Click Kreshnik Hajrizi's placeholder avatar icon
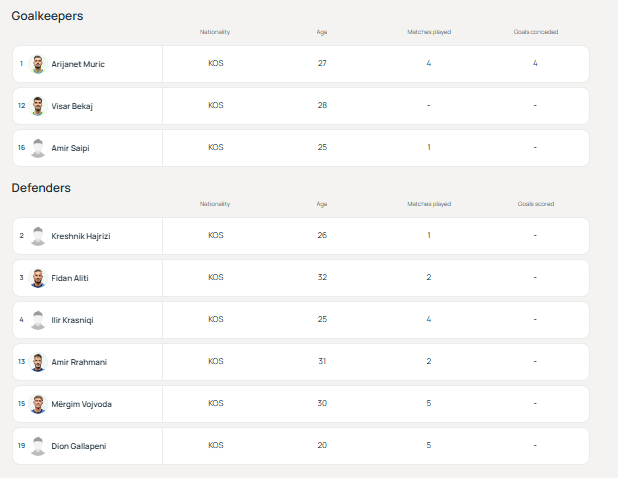Screen dimensions: 618x478 click(38, 236)
